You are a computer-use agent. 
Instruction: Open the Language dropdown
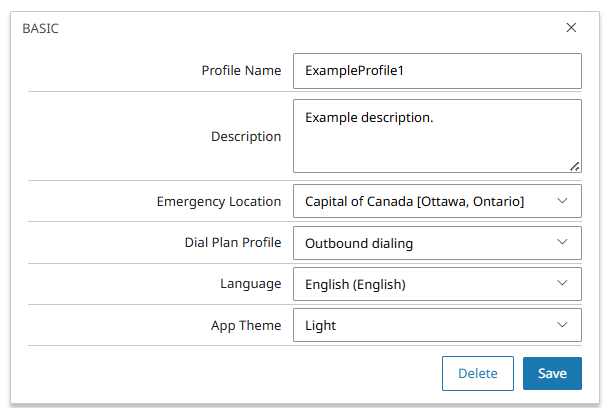point(437,284)
